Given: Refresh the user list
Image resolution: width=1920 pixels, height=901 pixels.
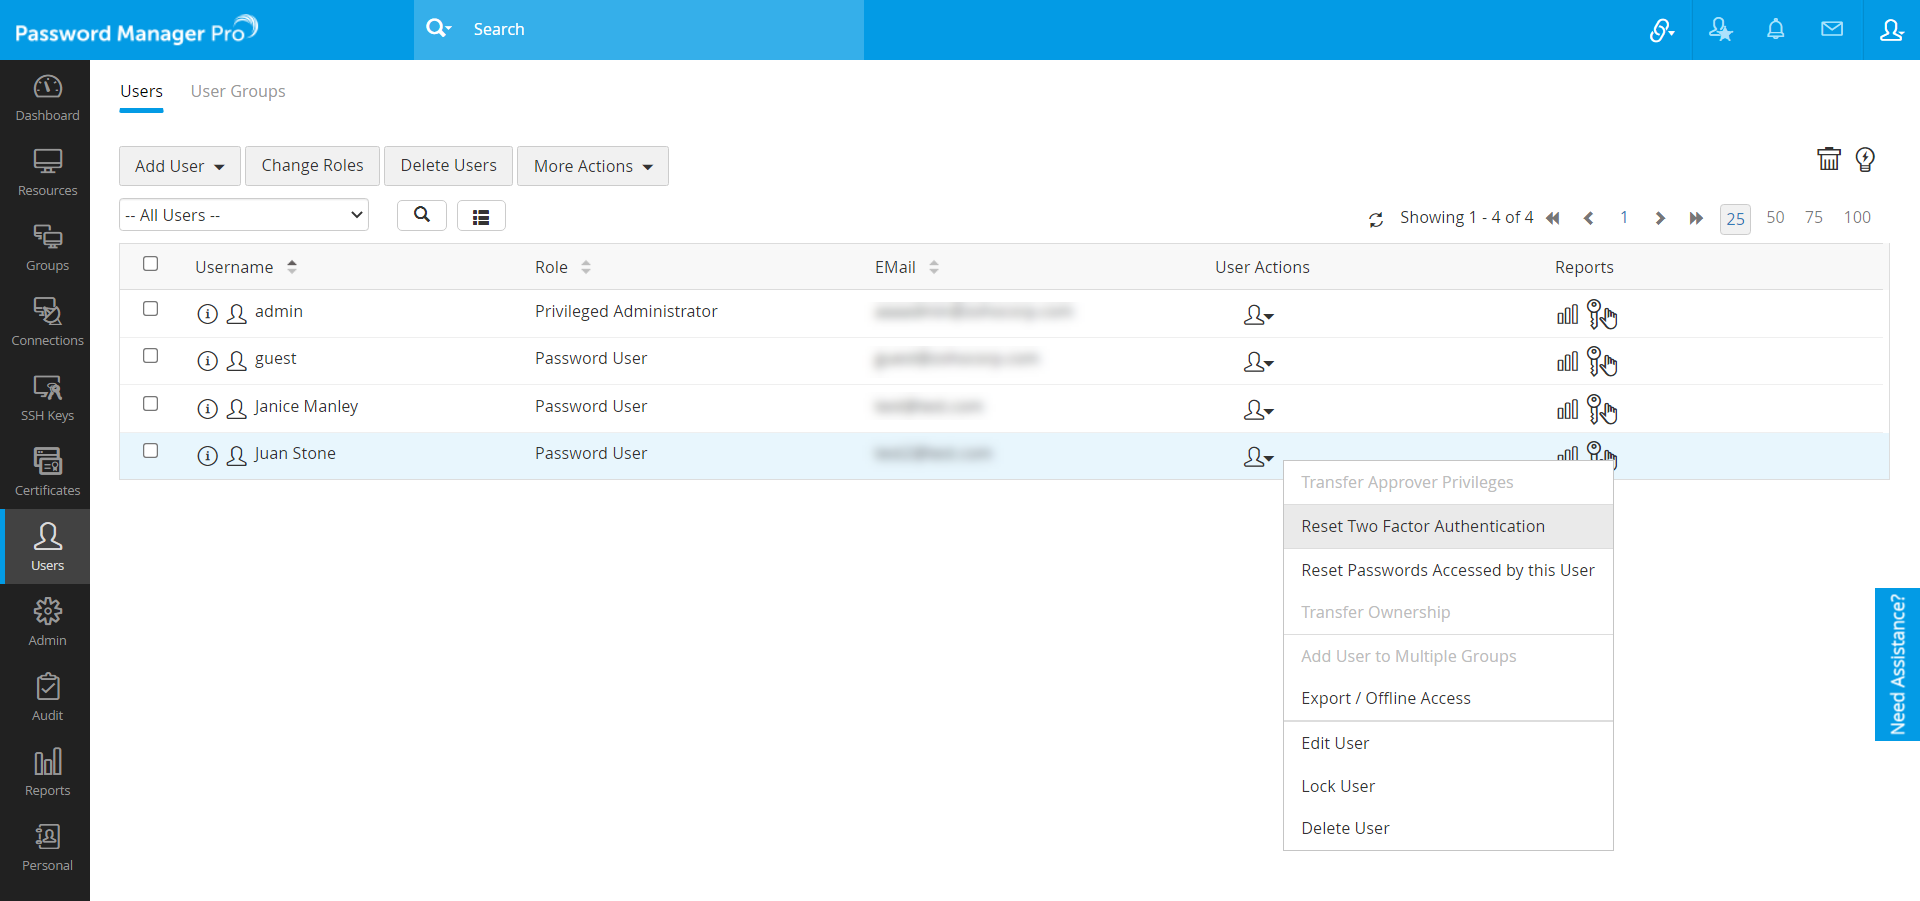Looking at the screenshot, I should (1376, 219).
